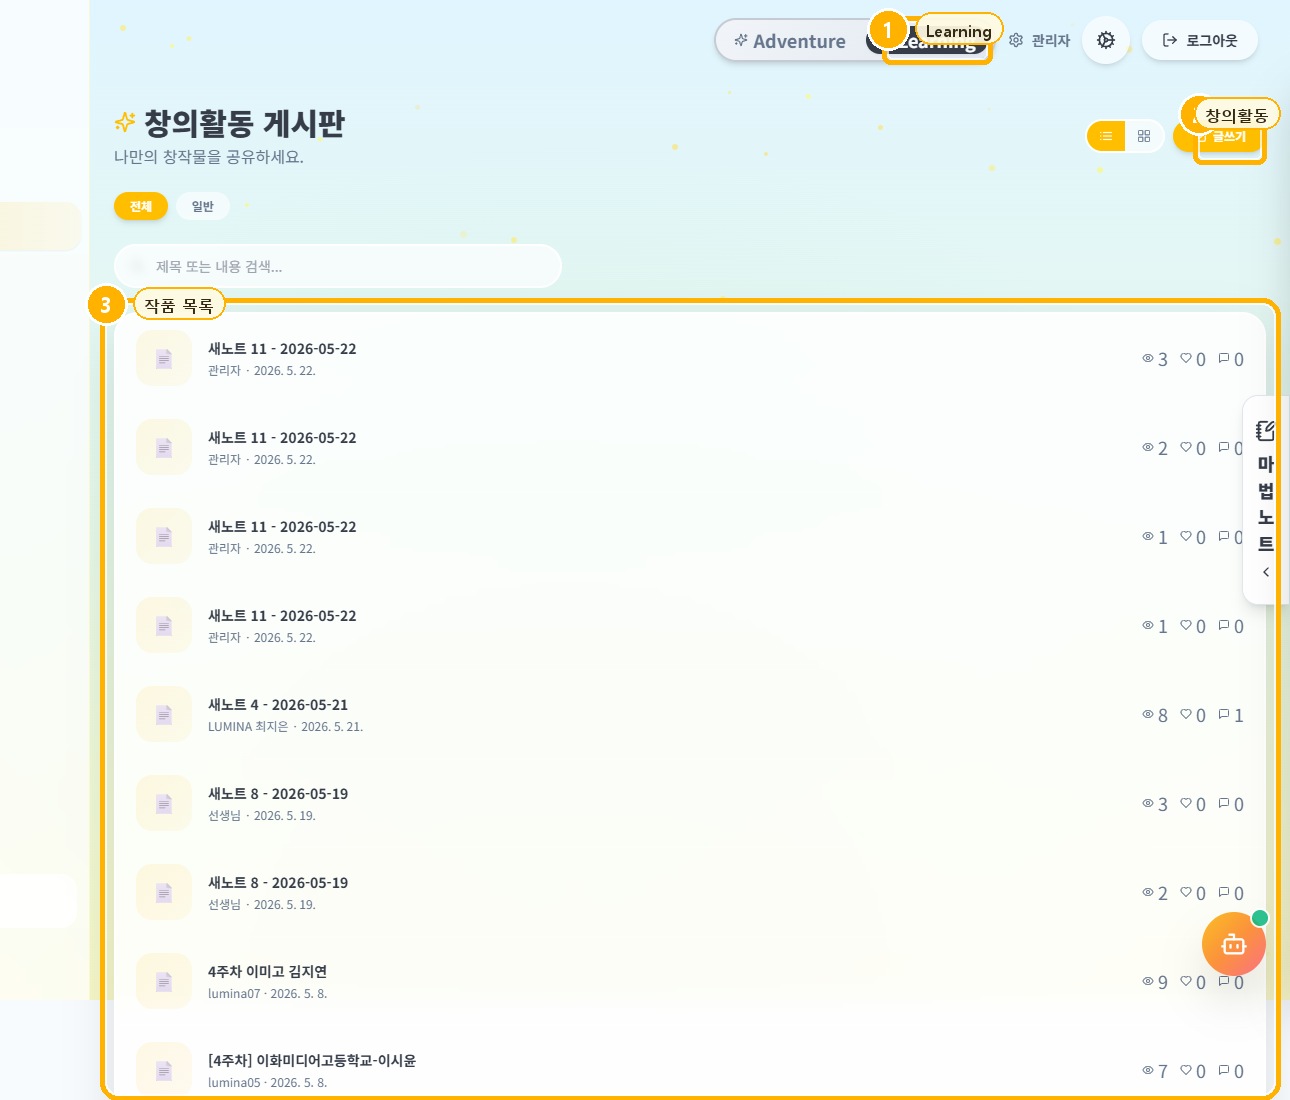Viewport: 1290px width, 1100px height.
Task: Open the 새노트 4 - 2026-05-21 post
Action: click(x=690, y=715)
